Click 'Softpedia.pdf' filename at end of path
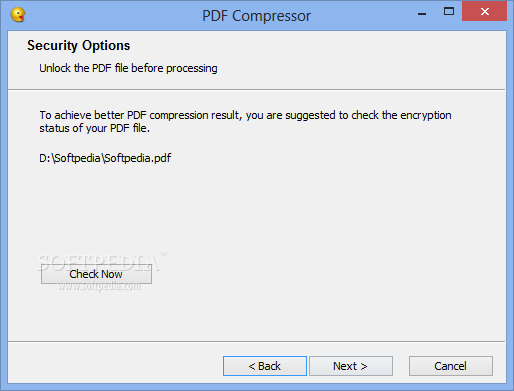514x391 pixels. pyautogui.click(x=138, y=158)
